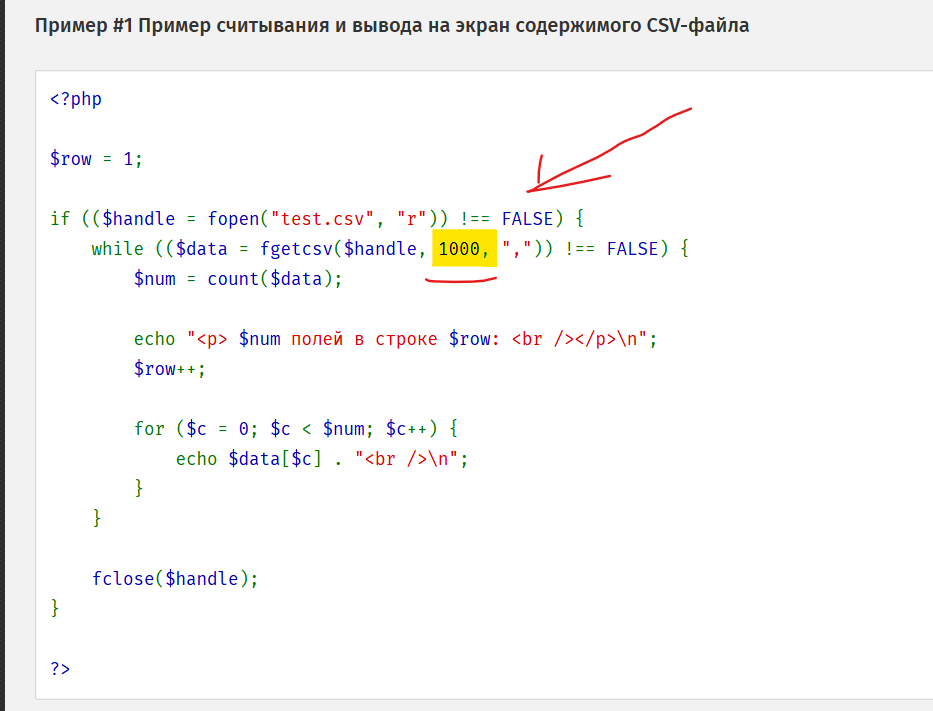Click the closing '?>' tag
Viewport: 933px width, 711px height.
coord(60,669)
